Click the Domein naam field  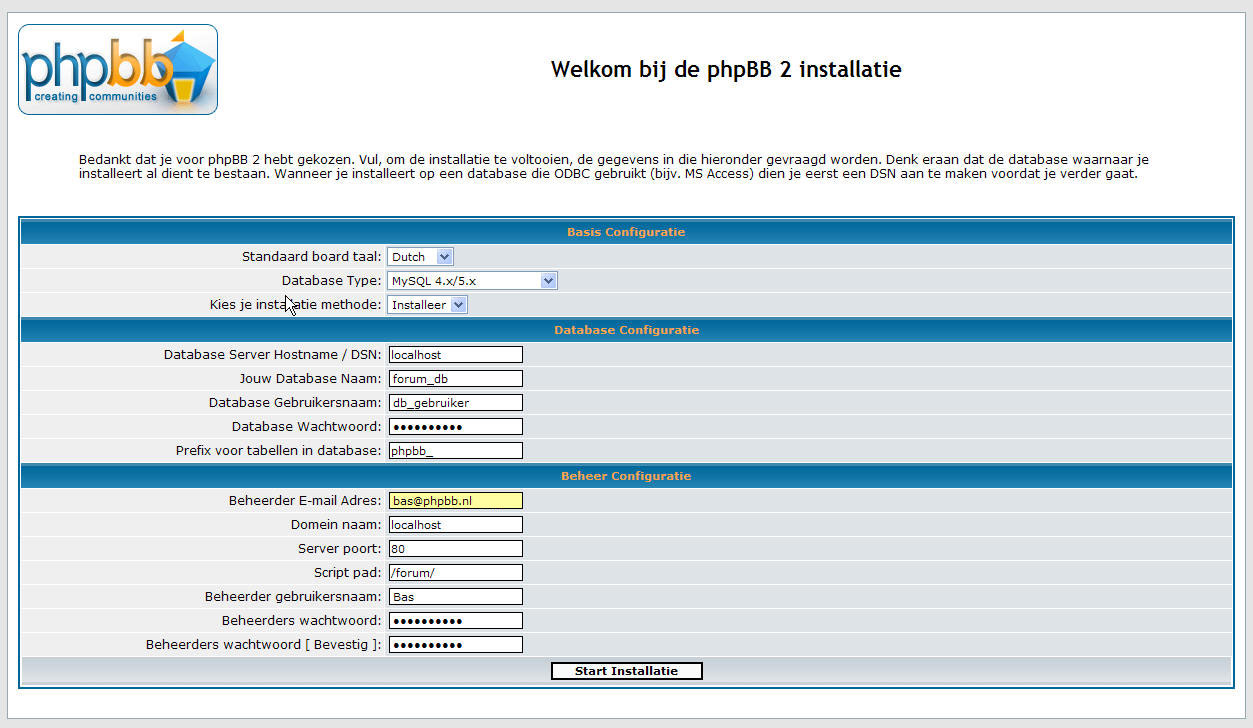pyautogui.click(x=455, y=525)
